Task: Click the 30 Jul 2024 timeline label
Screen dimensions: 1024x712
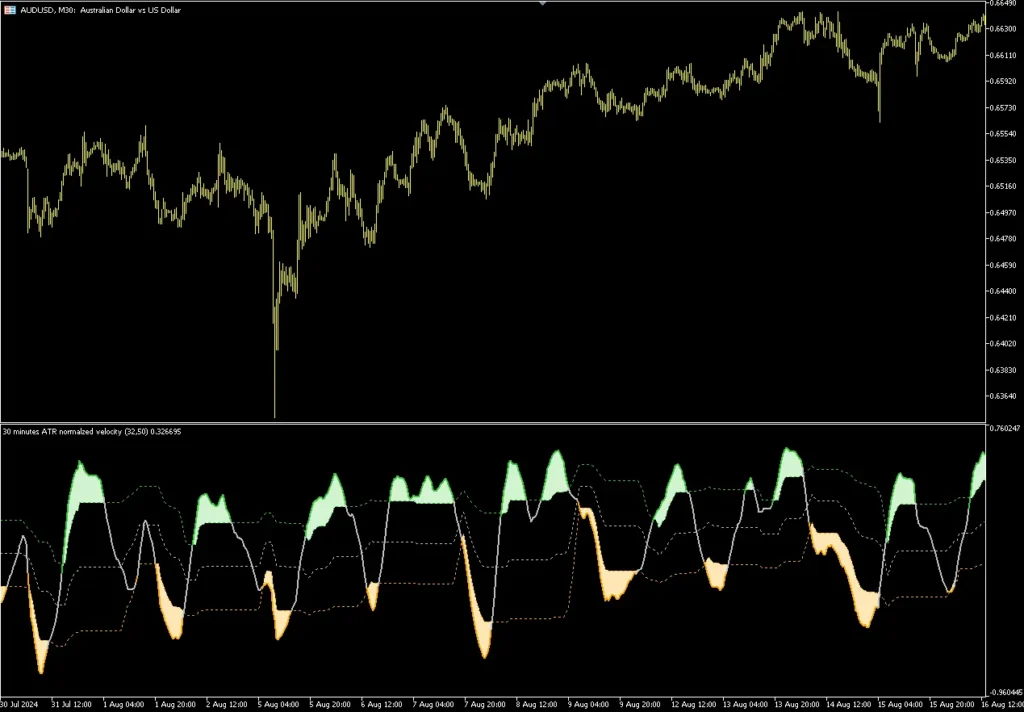Action: click(x=20, y=704)
